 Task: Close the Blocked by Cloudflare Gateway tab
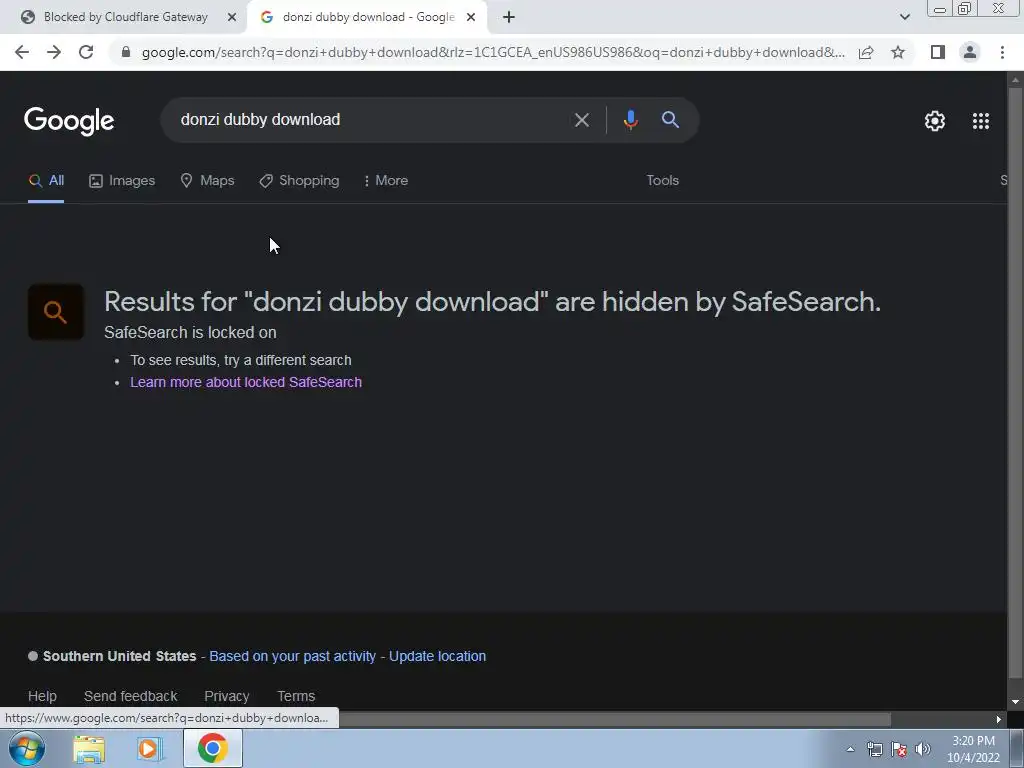coord(231,18)
